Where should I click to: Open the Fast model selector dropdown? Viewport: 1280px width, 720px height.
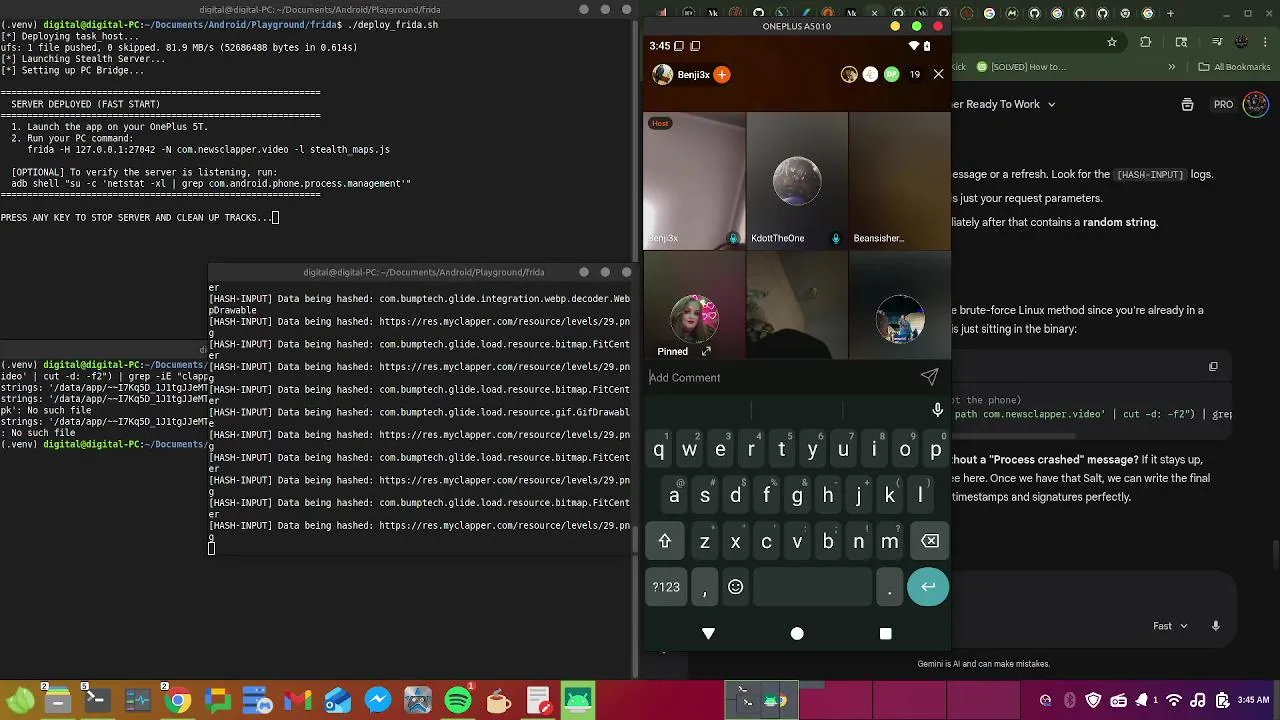1170,626
